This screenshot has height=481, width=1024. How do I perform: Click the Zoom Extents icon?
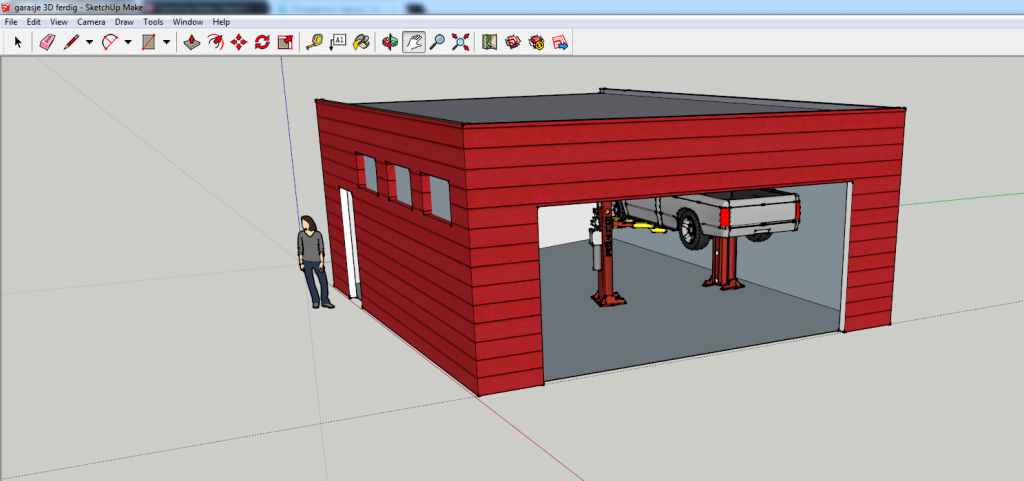pos(460,42)
